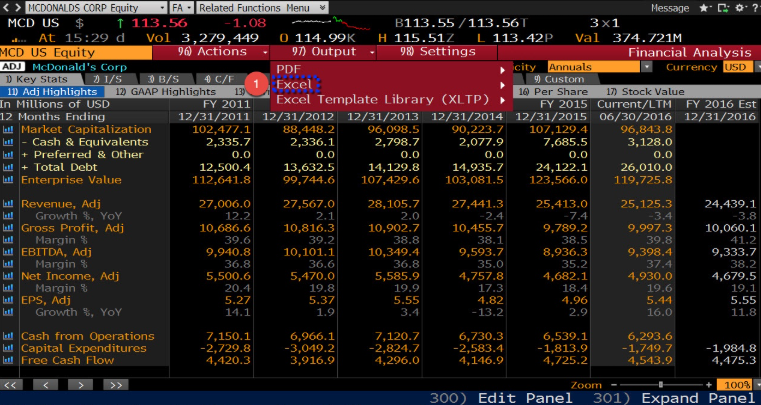This screenshot has width=761, height=405.
Task: Open chart icon for Revenue, Adj row
Action: [8, 204]
